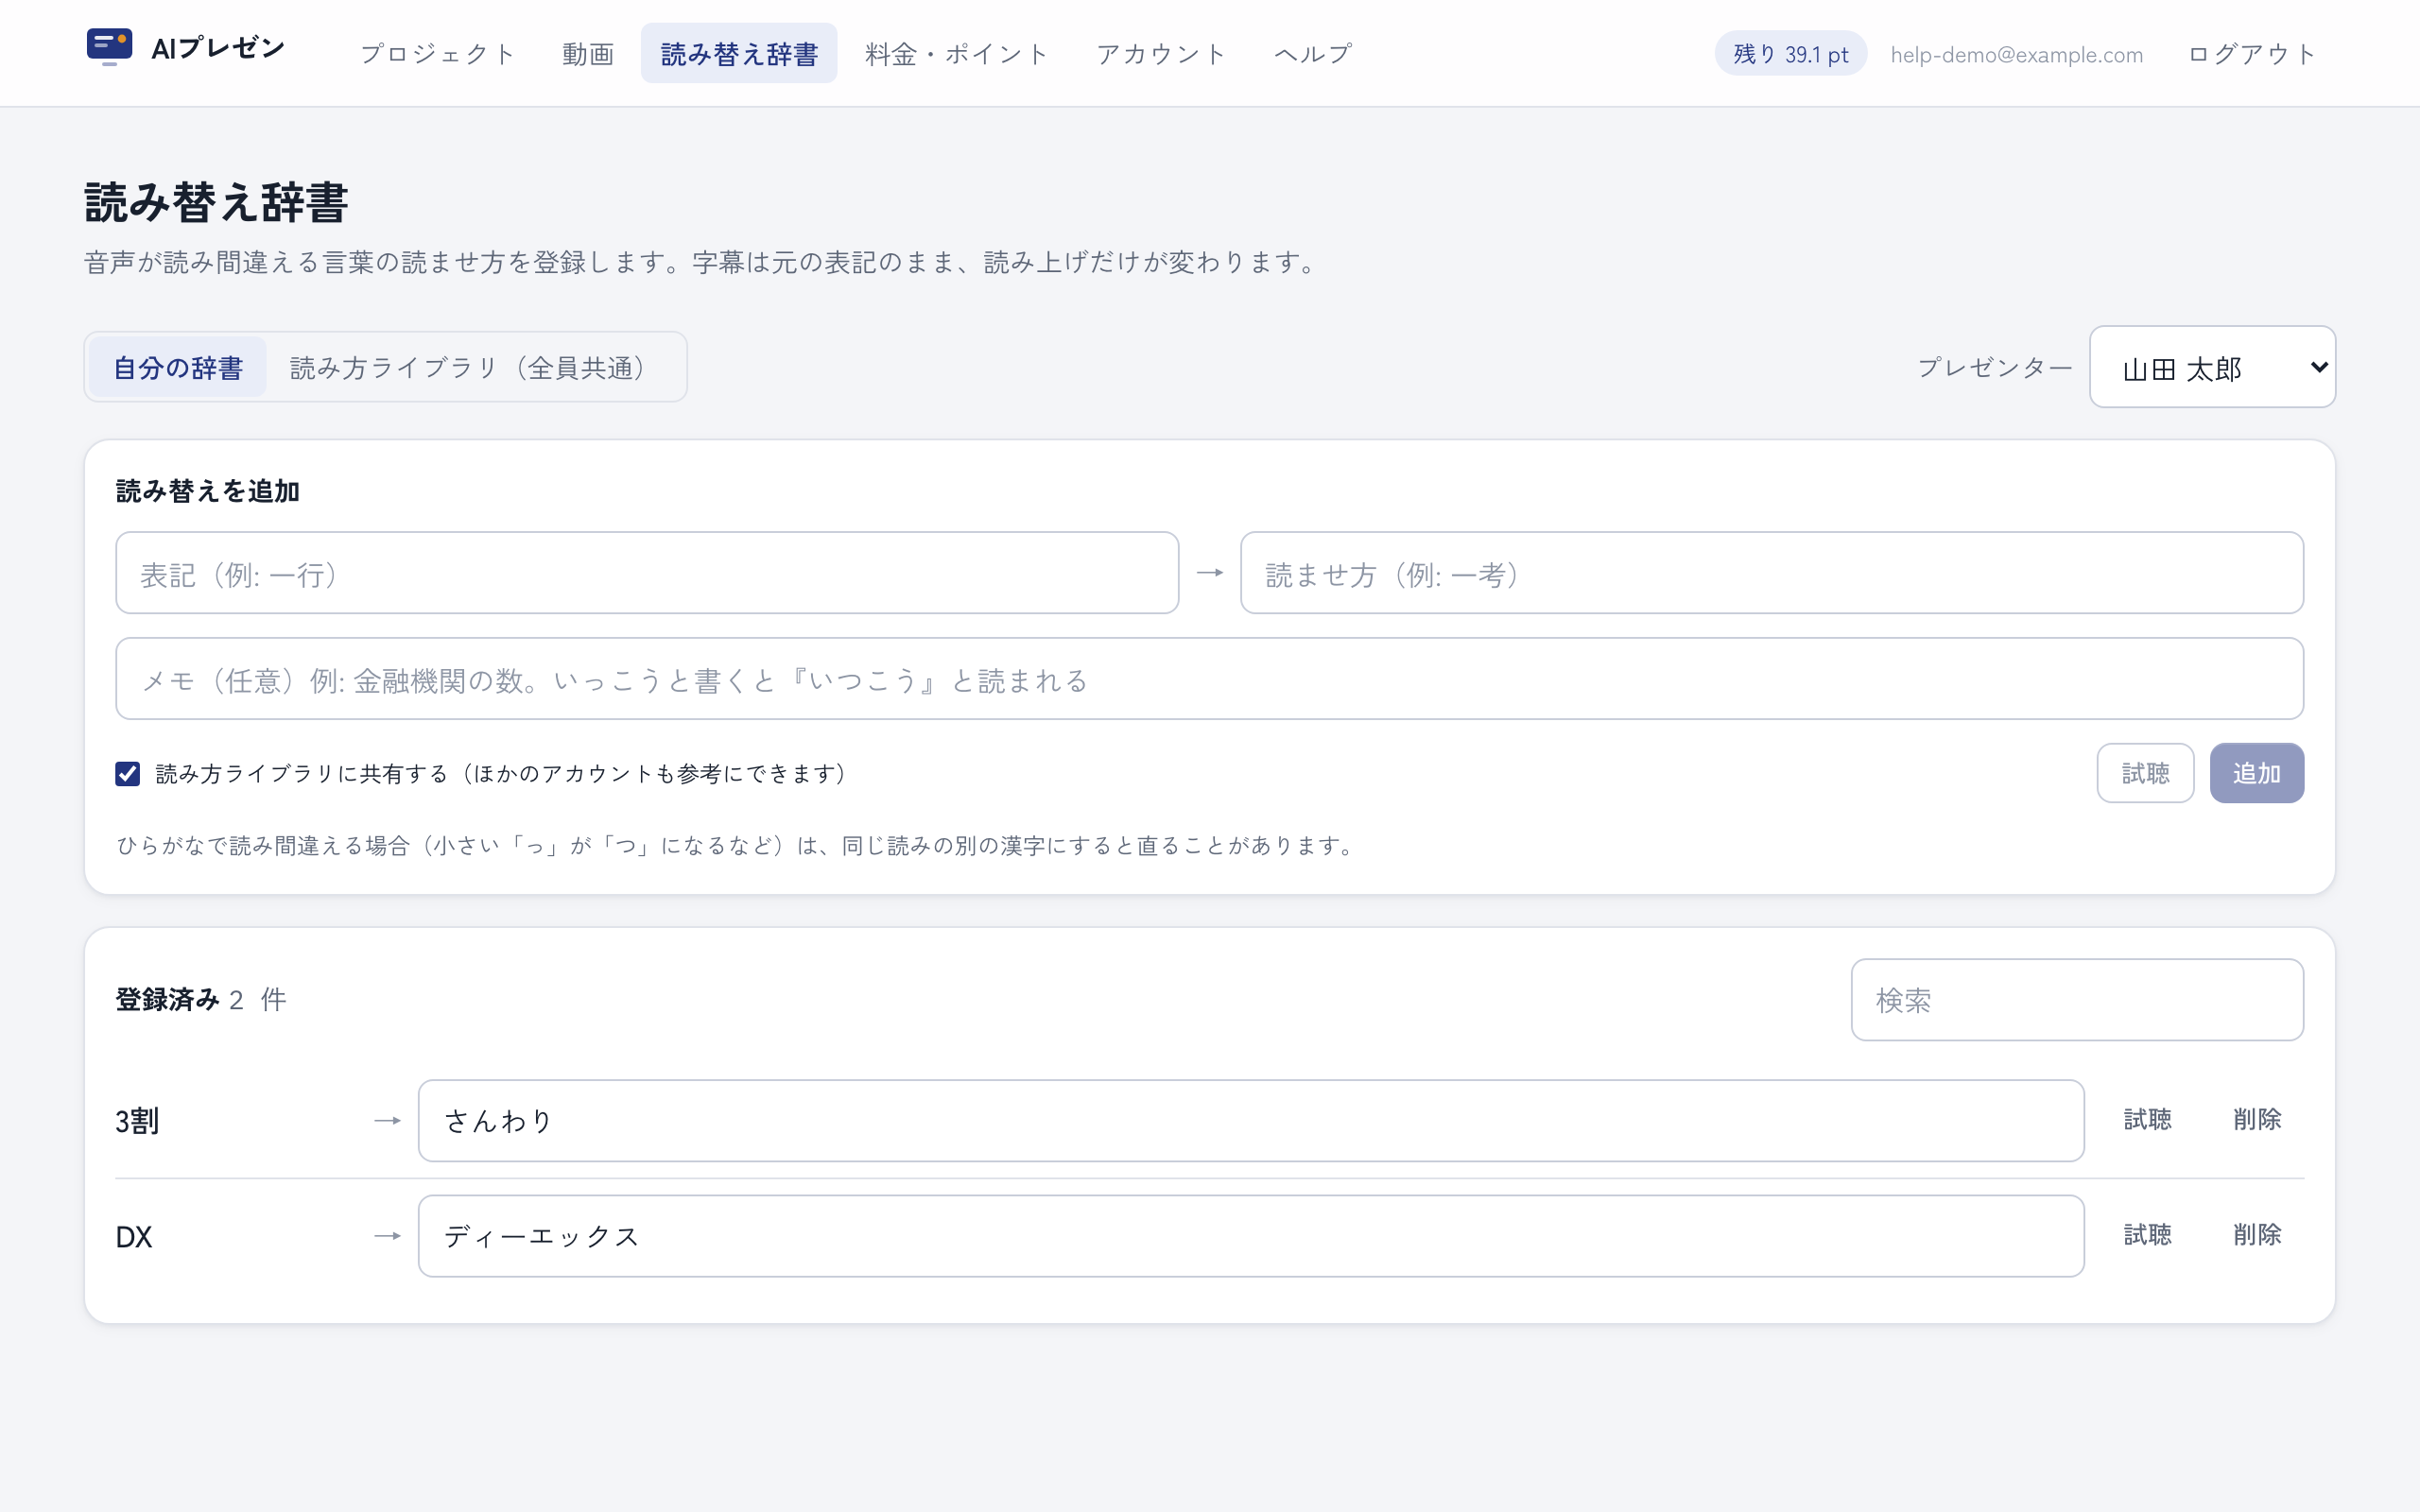2420x1512 pixels.
Task: Click the 3割 entry label
Action: 137,1121
